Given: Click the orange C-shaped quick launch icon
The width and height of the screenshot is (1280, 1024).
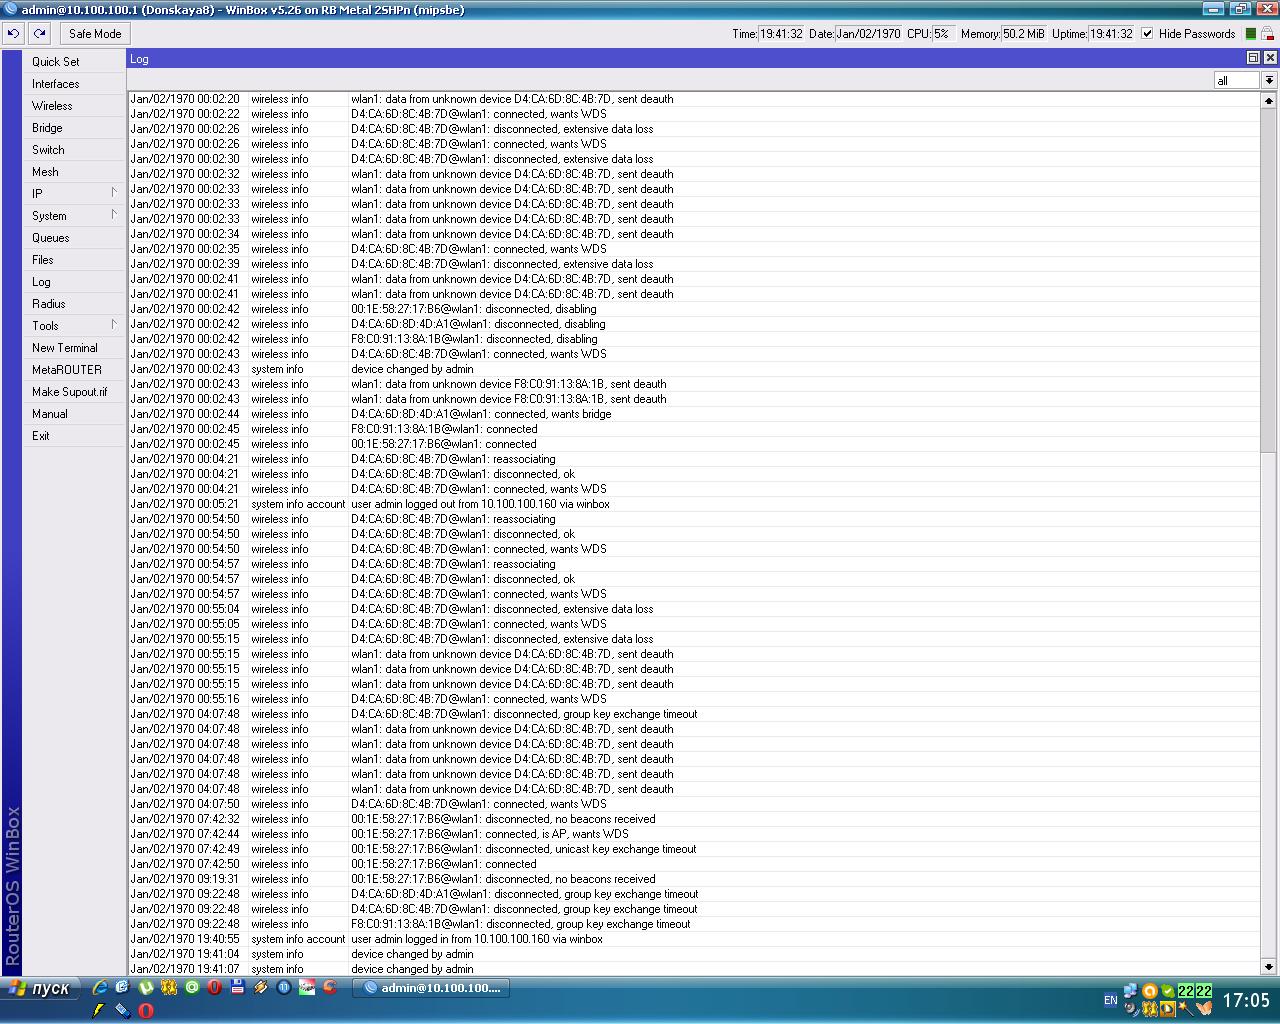Looking at the screenshot, I should coord(330,987).
